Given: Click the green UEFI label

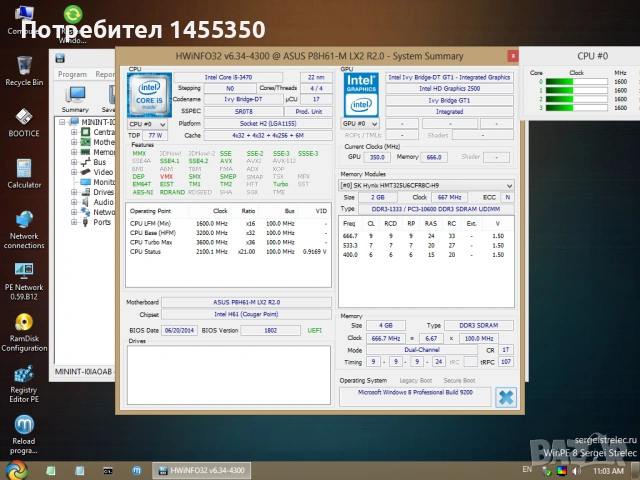Looking at the screenshot, I should point(314,330).
